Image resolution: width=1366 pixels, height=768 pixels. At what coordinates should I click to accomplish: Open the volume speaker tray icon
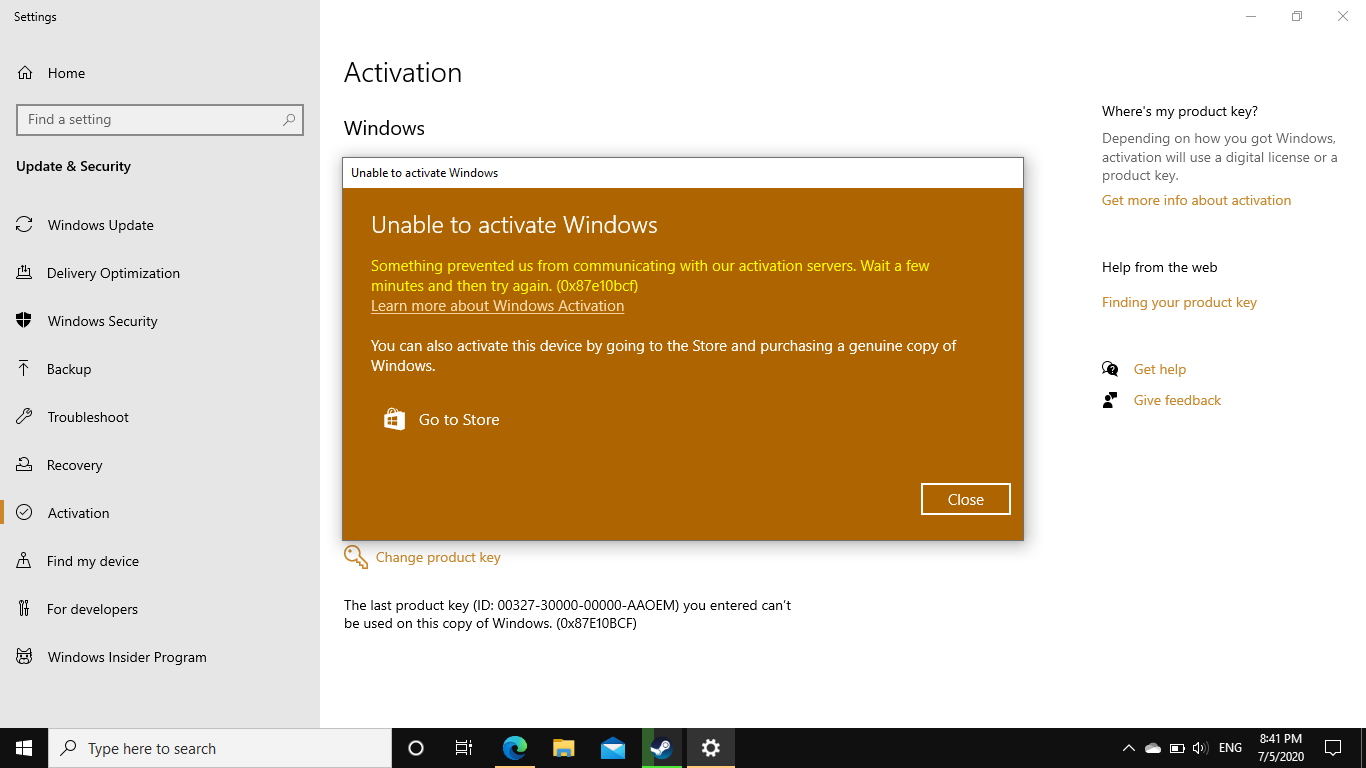[x=1201, y=748]
